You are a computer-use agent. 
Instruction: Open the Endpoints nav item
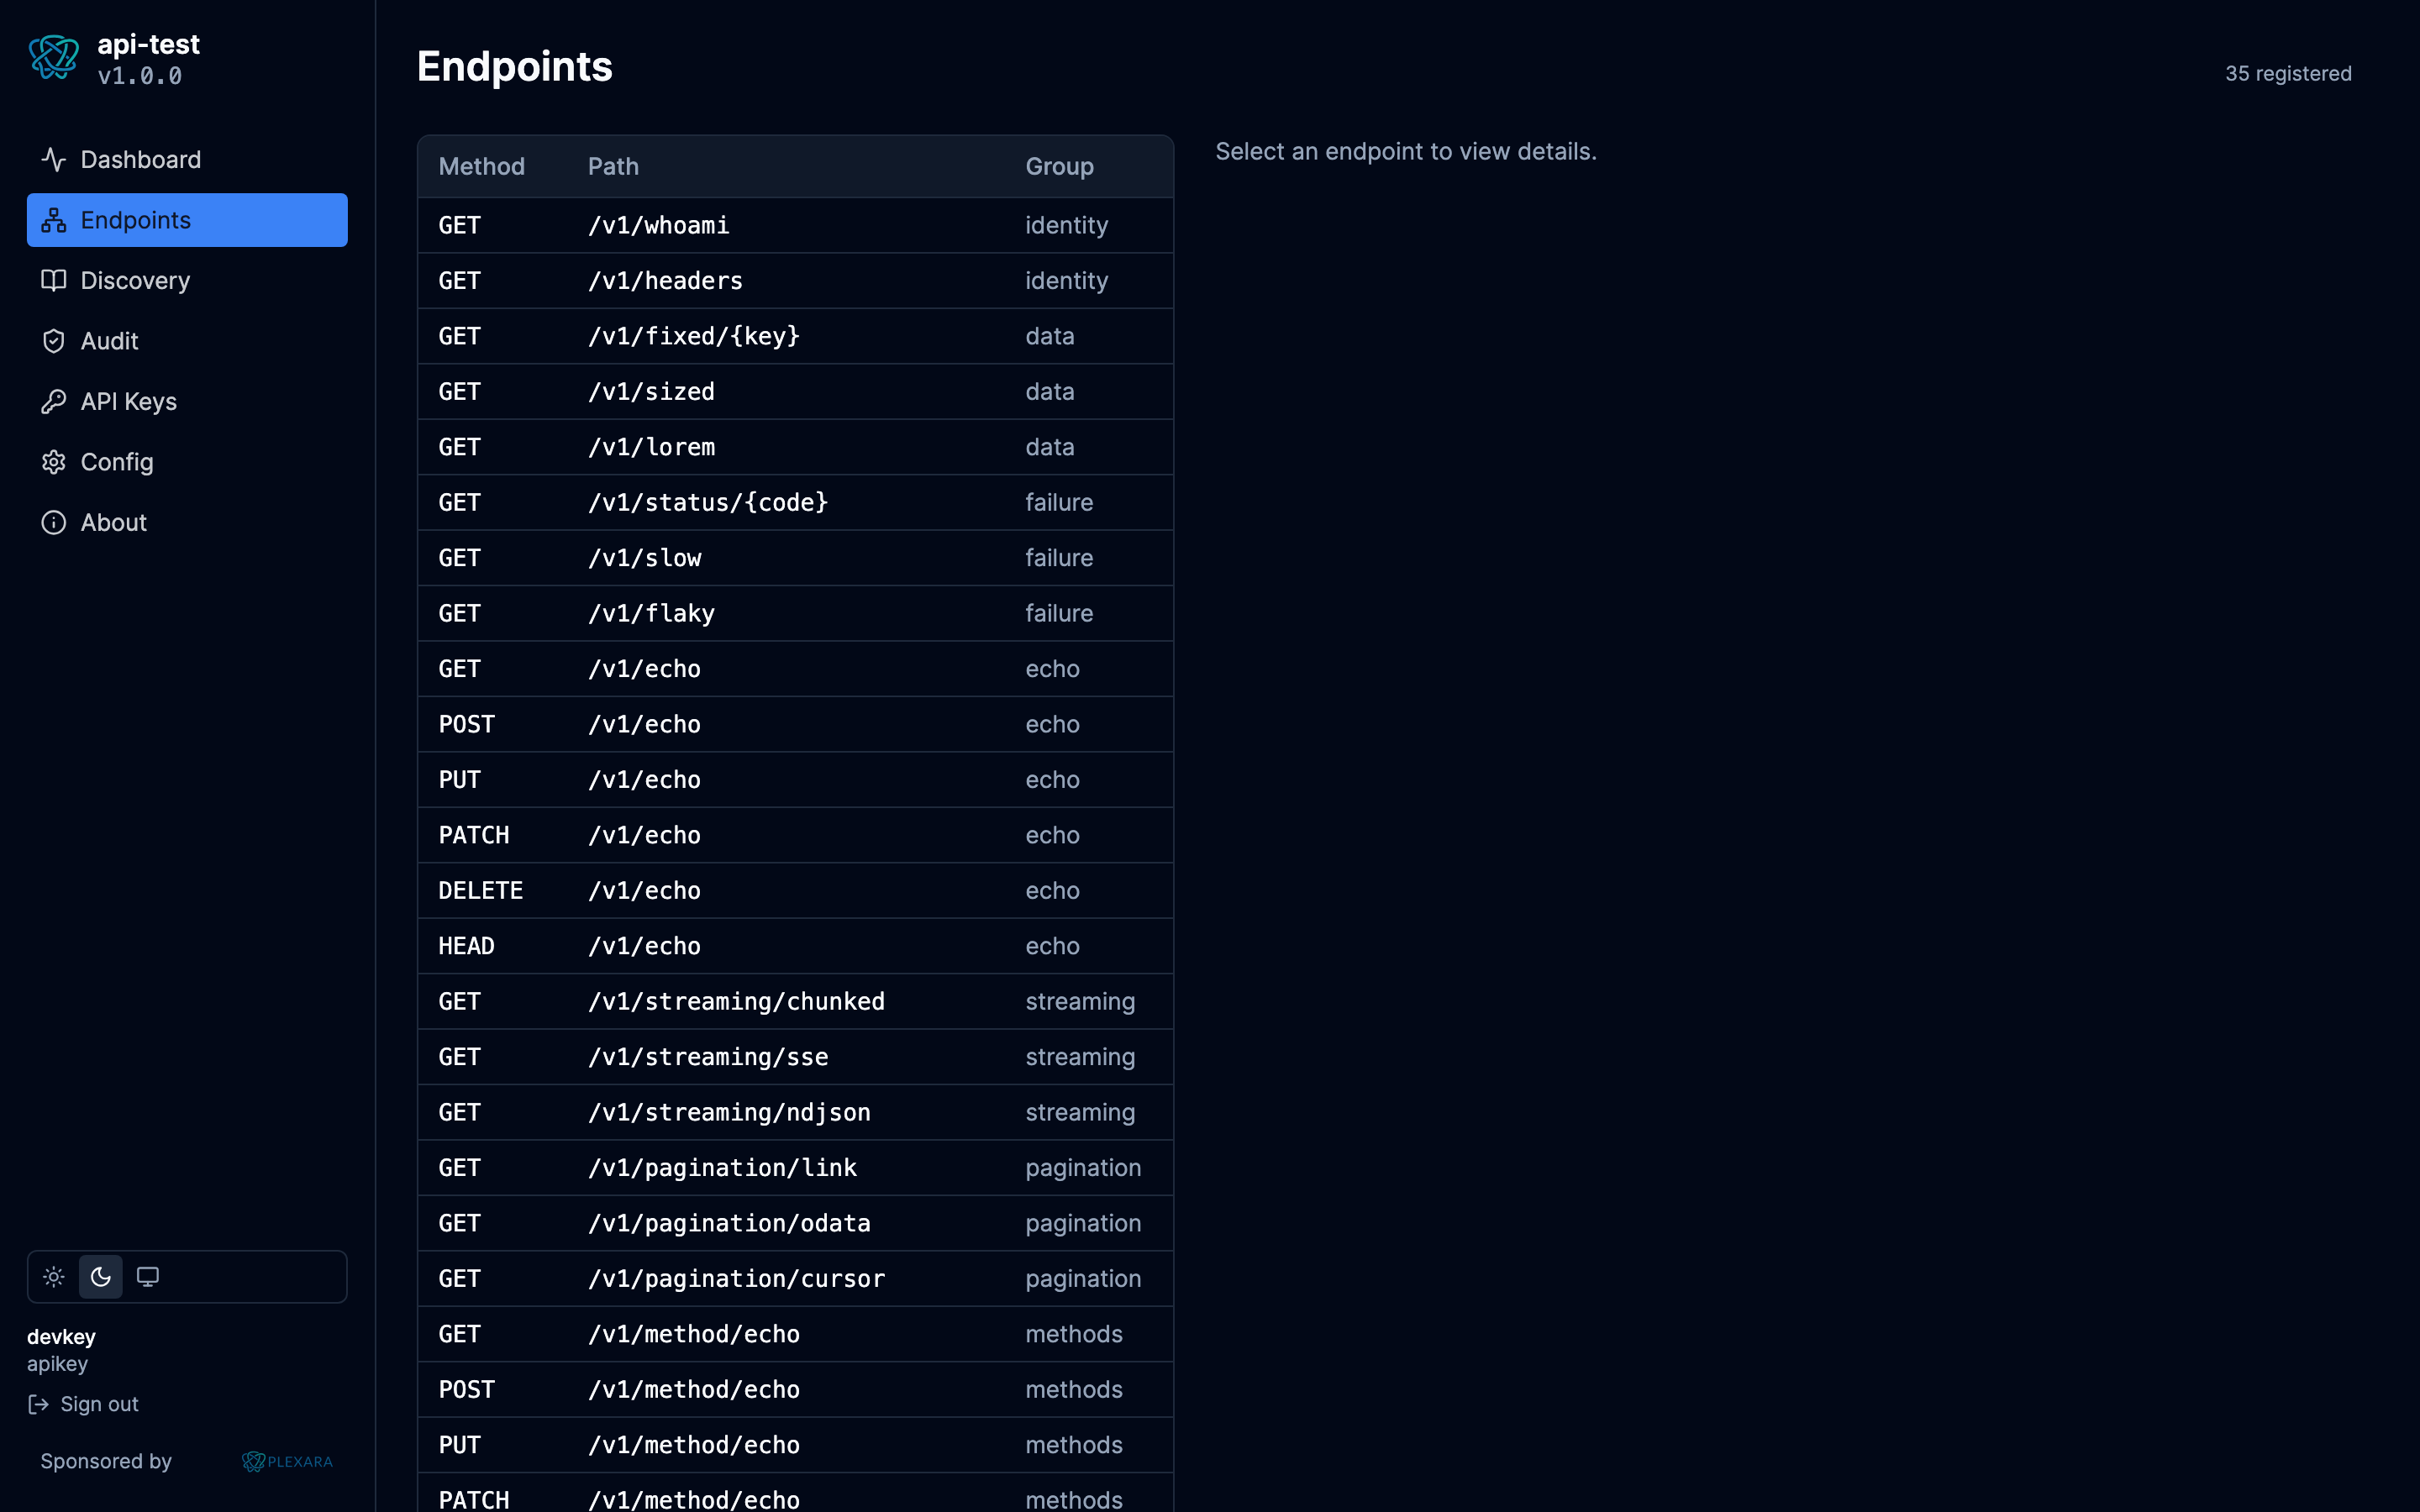pos(187,220)
